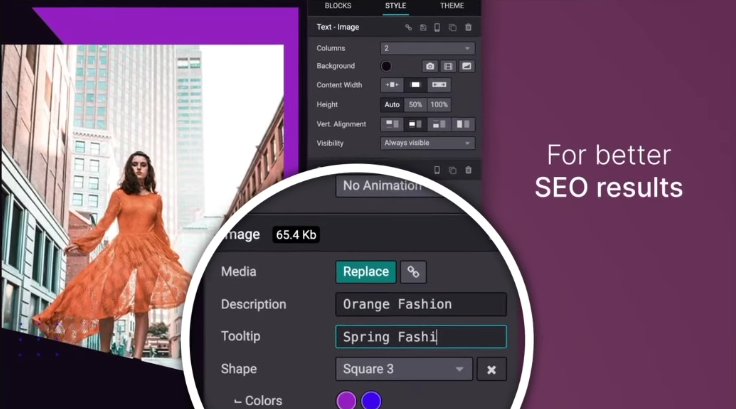Click trash icon in the second section header
The width and height of the screenshot is (736, 409).
[x=468, y=170]
